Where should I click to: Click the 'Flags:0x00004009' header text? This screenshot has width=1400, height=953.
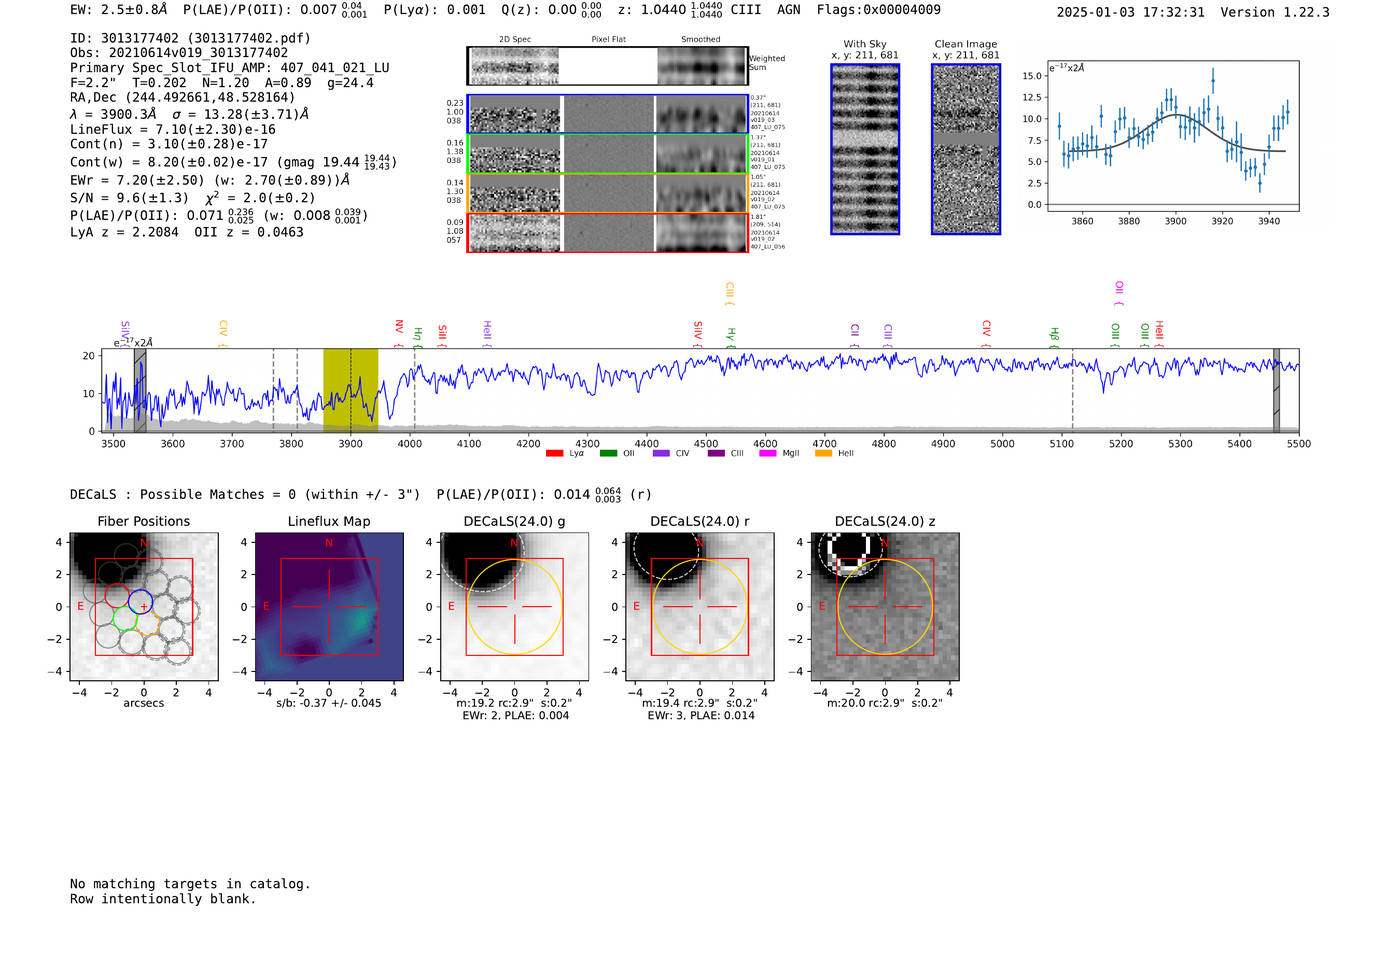point(878,10)
